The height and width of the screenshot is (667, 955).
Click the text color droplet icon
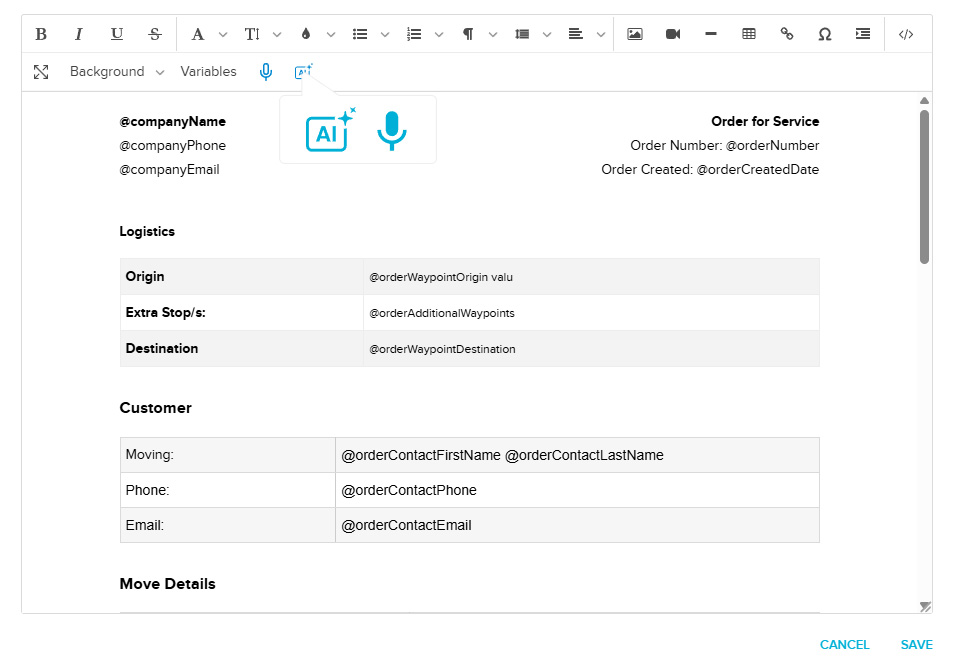coord(306,34)
